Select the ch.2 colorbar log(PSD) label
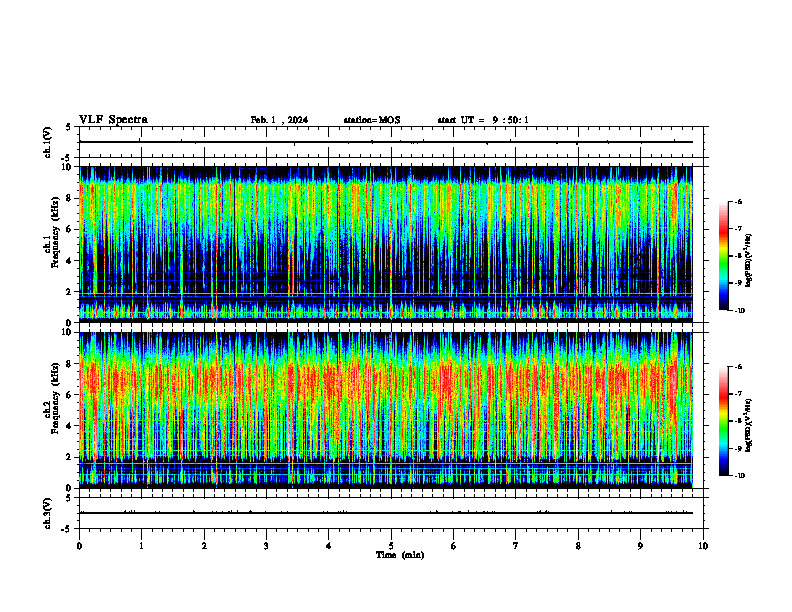792x612 pixels. (x=749, y=426)
